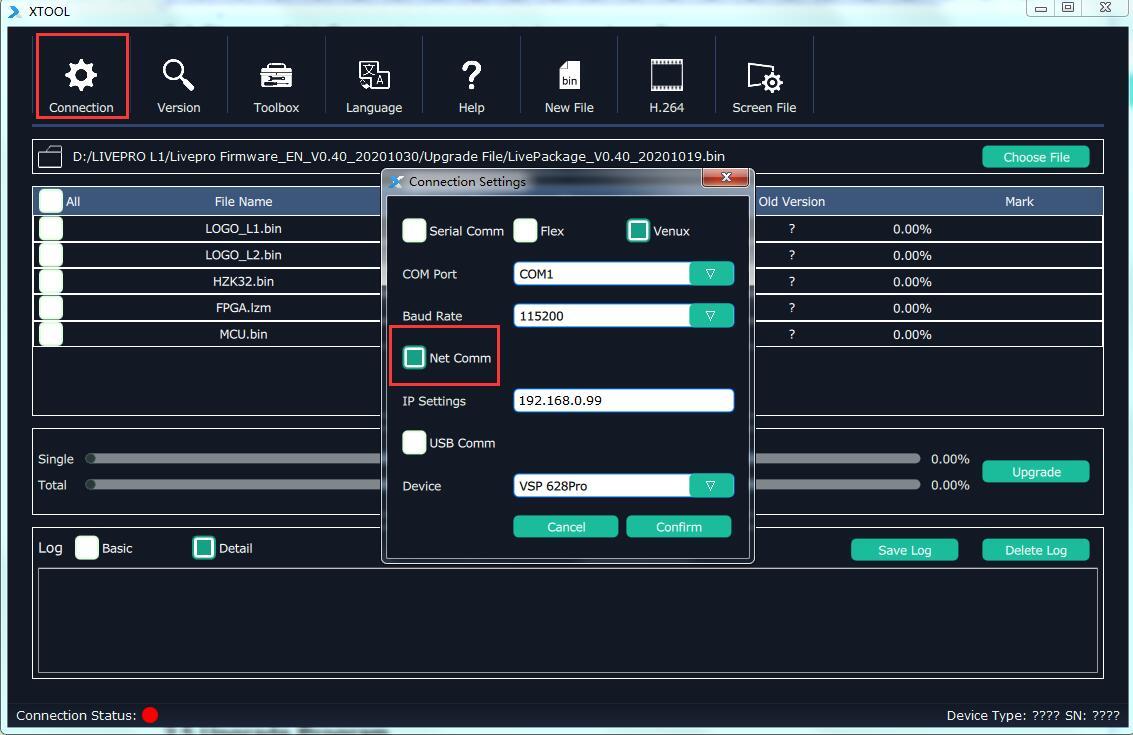The height and width of the screenshot is (735, 1133).
Task: Enable USB Comm connection mode
Action: (x=414, y=442)
